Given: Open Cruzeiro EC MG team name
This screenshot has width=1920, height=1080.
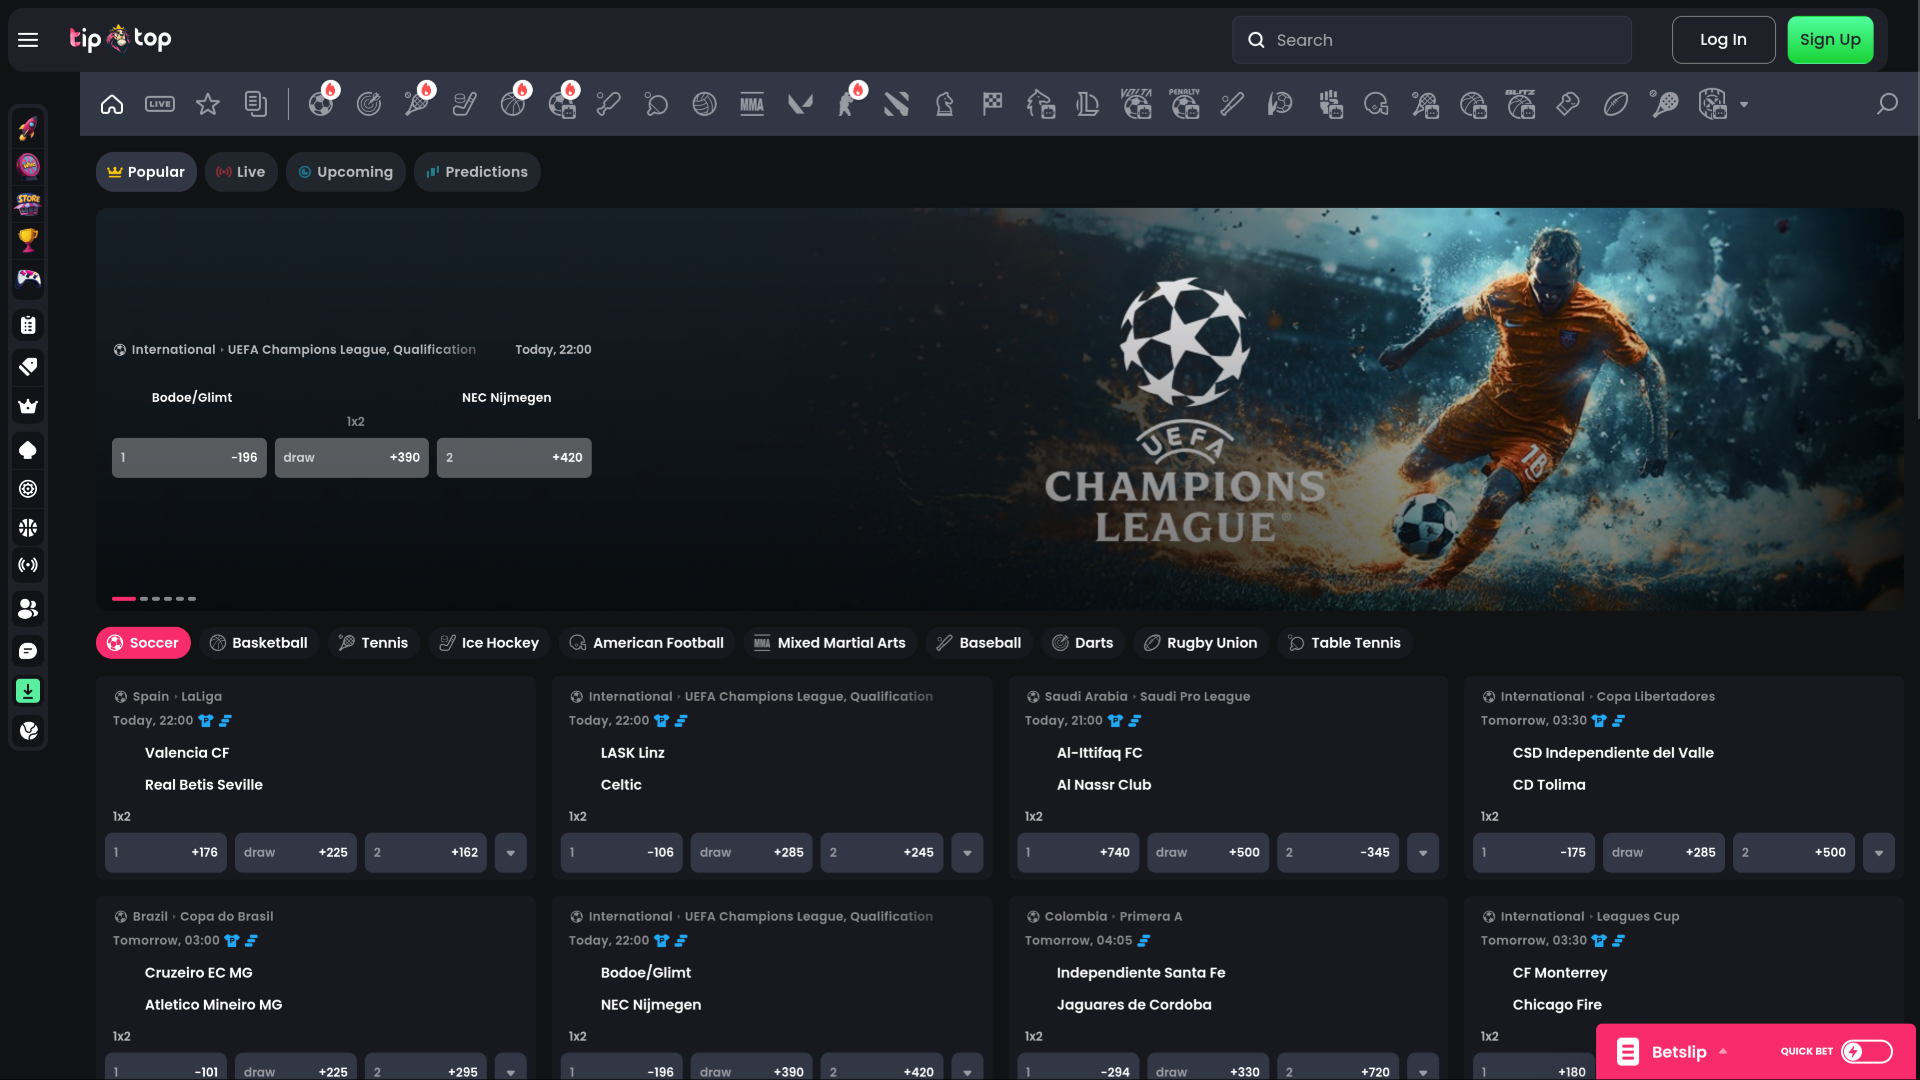Looking at the screenshot, I should tap(199, 973).
